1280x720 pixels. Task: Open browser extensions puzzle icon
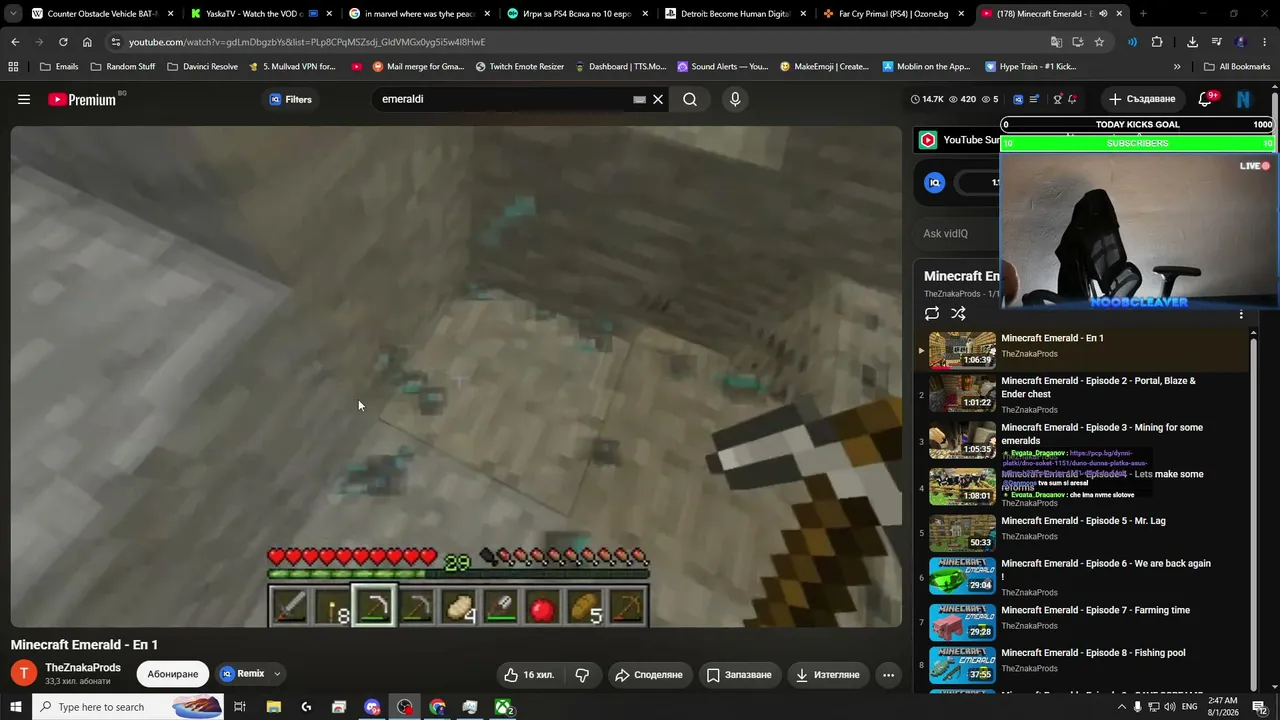point(1157,42)
